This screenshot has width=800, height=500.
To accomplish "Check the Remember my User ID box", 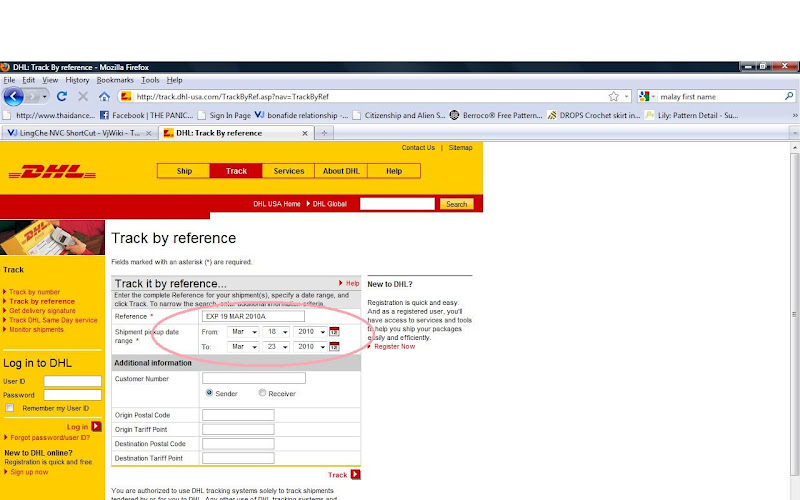I will coord(10,408).
